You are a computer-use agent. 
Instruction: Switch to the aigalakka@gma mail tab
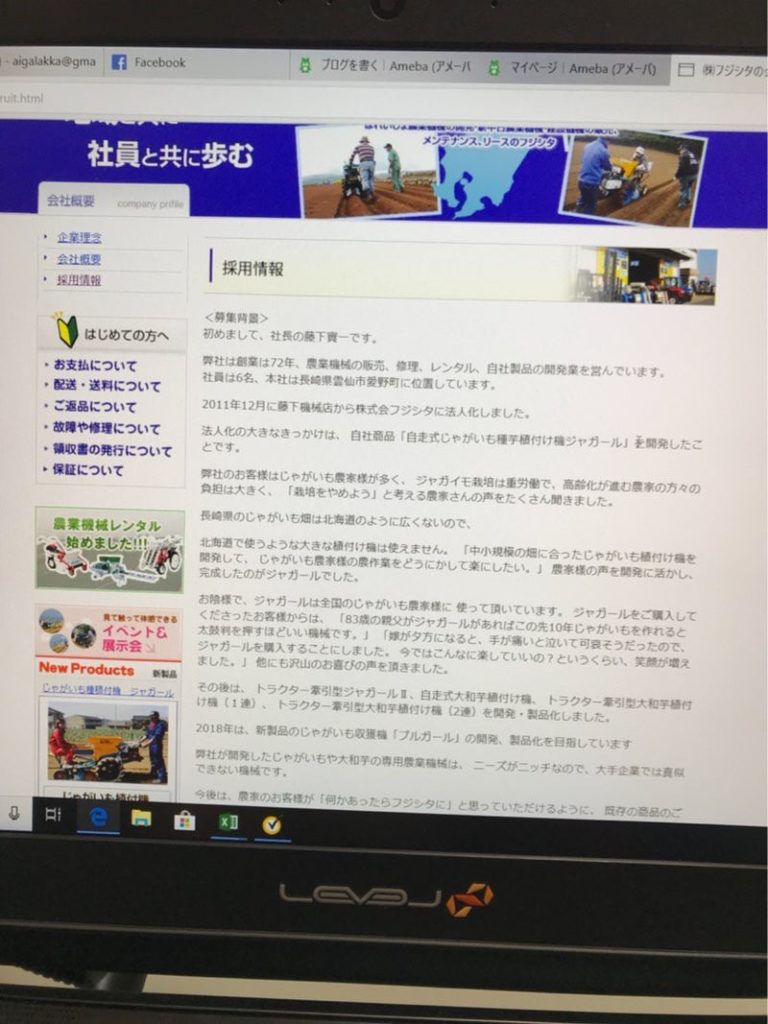[x=51, y=62]
